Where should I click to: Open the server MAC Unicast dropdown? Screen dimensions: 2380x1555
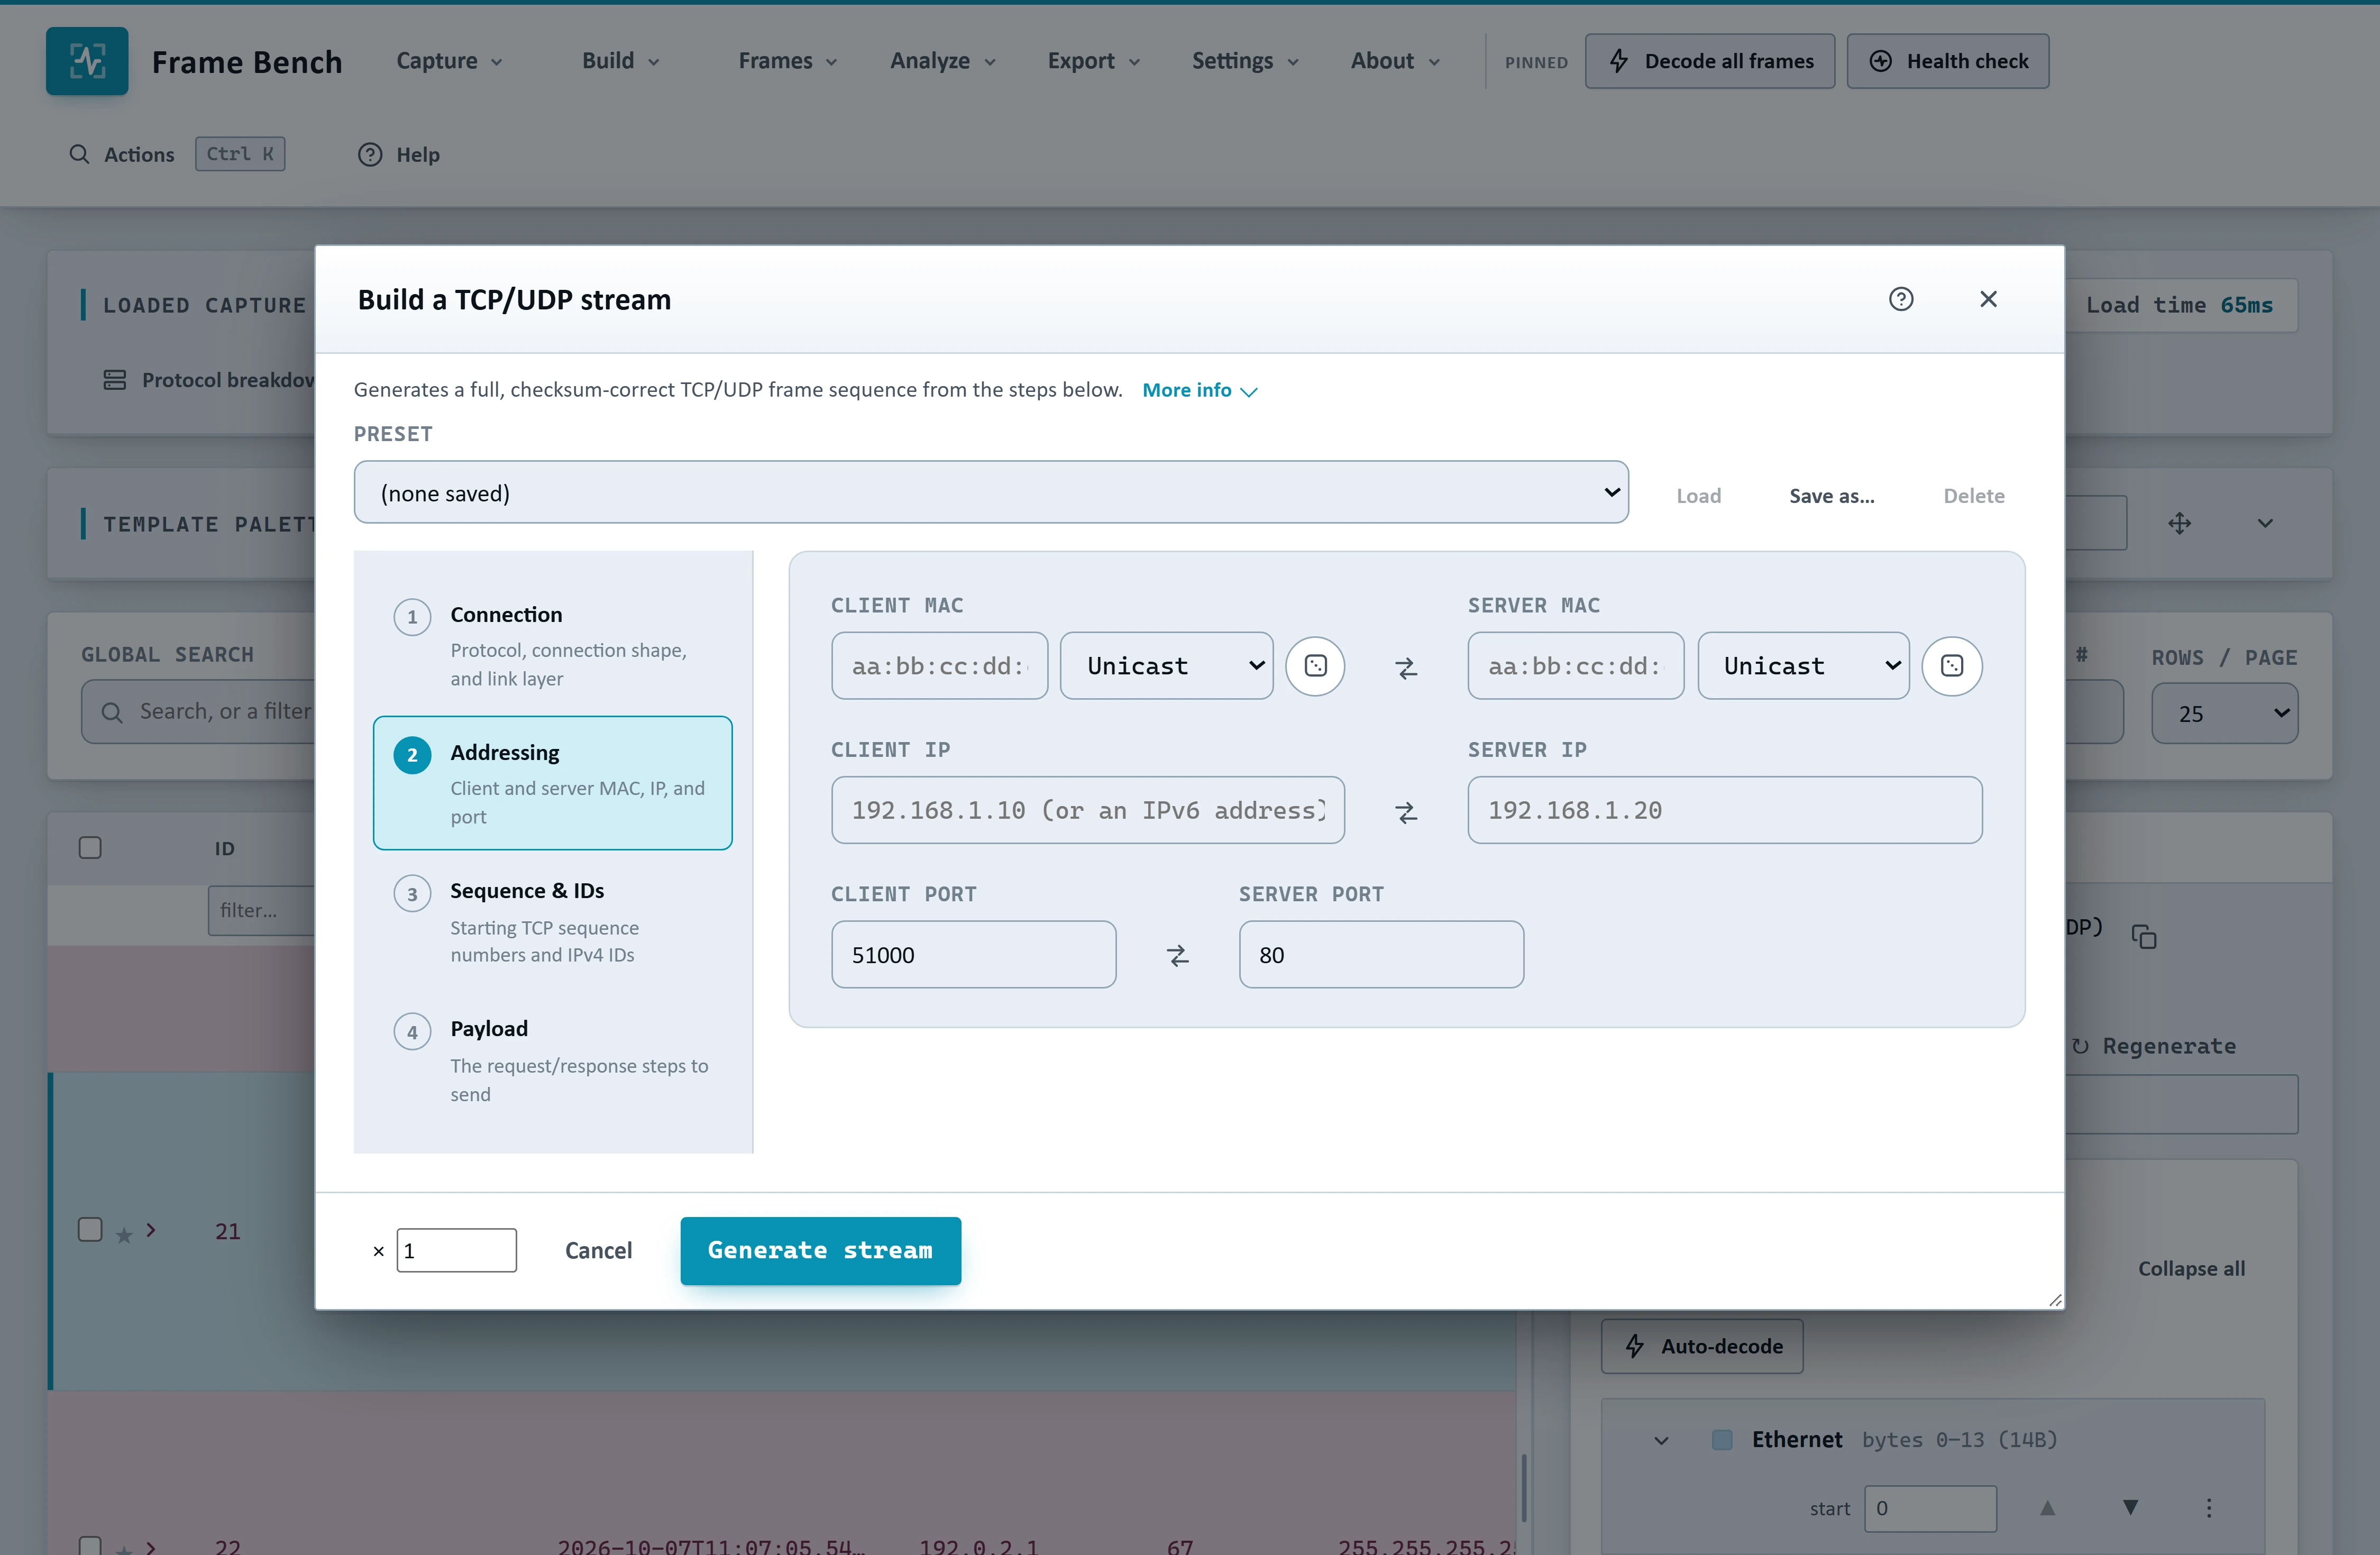pos(1803,666)
